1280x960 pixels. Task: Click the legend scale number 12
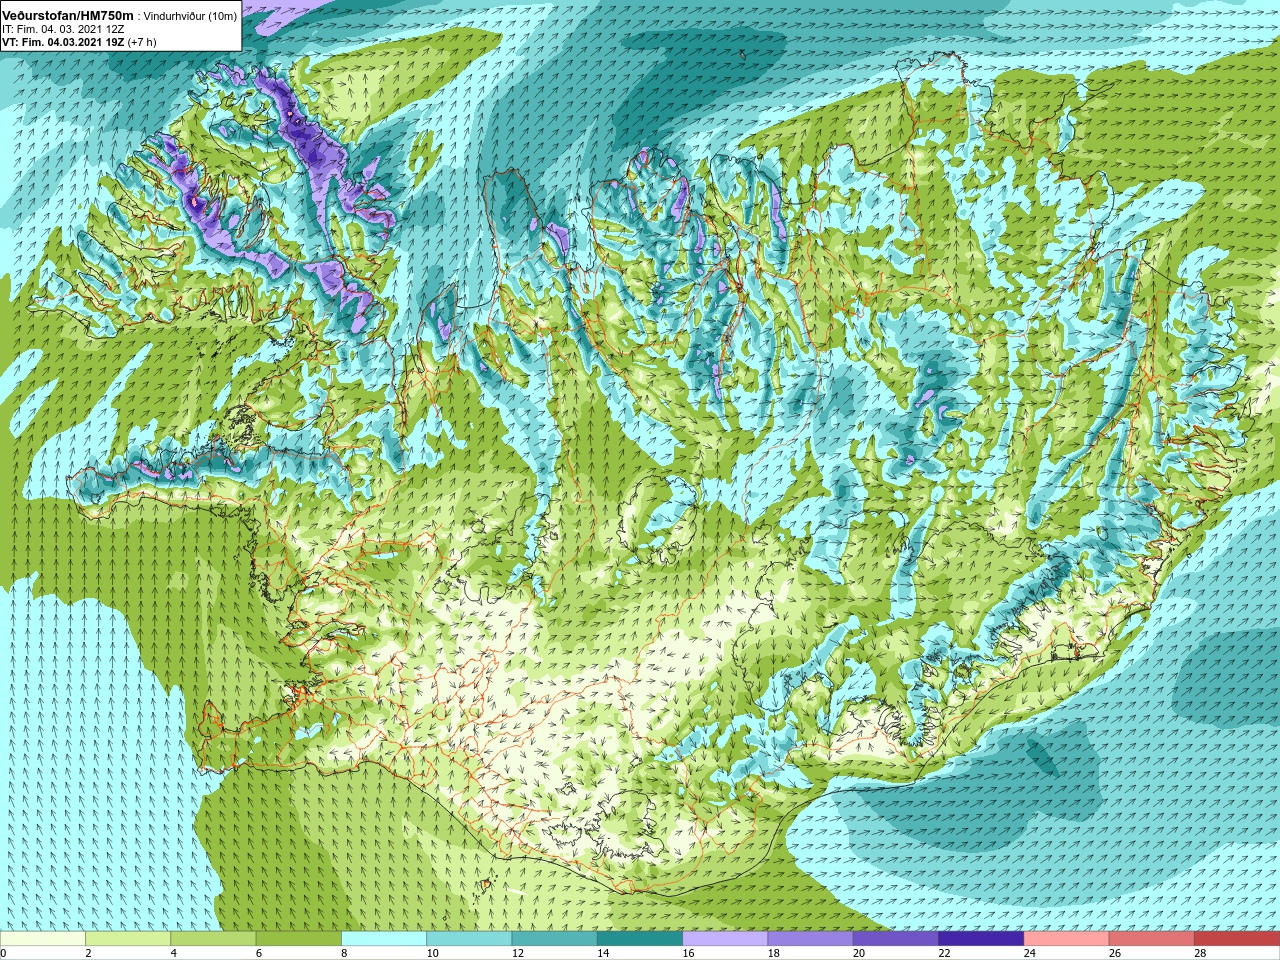[x=517, y=953]
